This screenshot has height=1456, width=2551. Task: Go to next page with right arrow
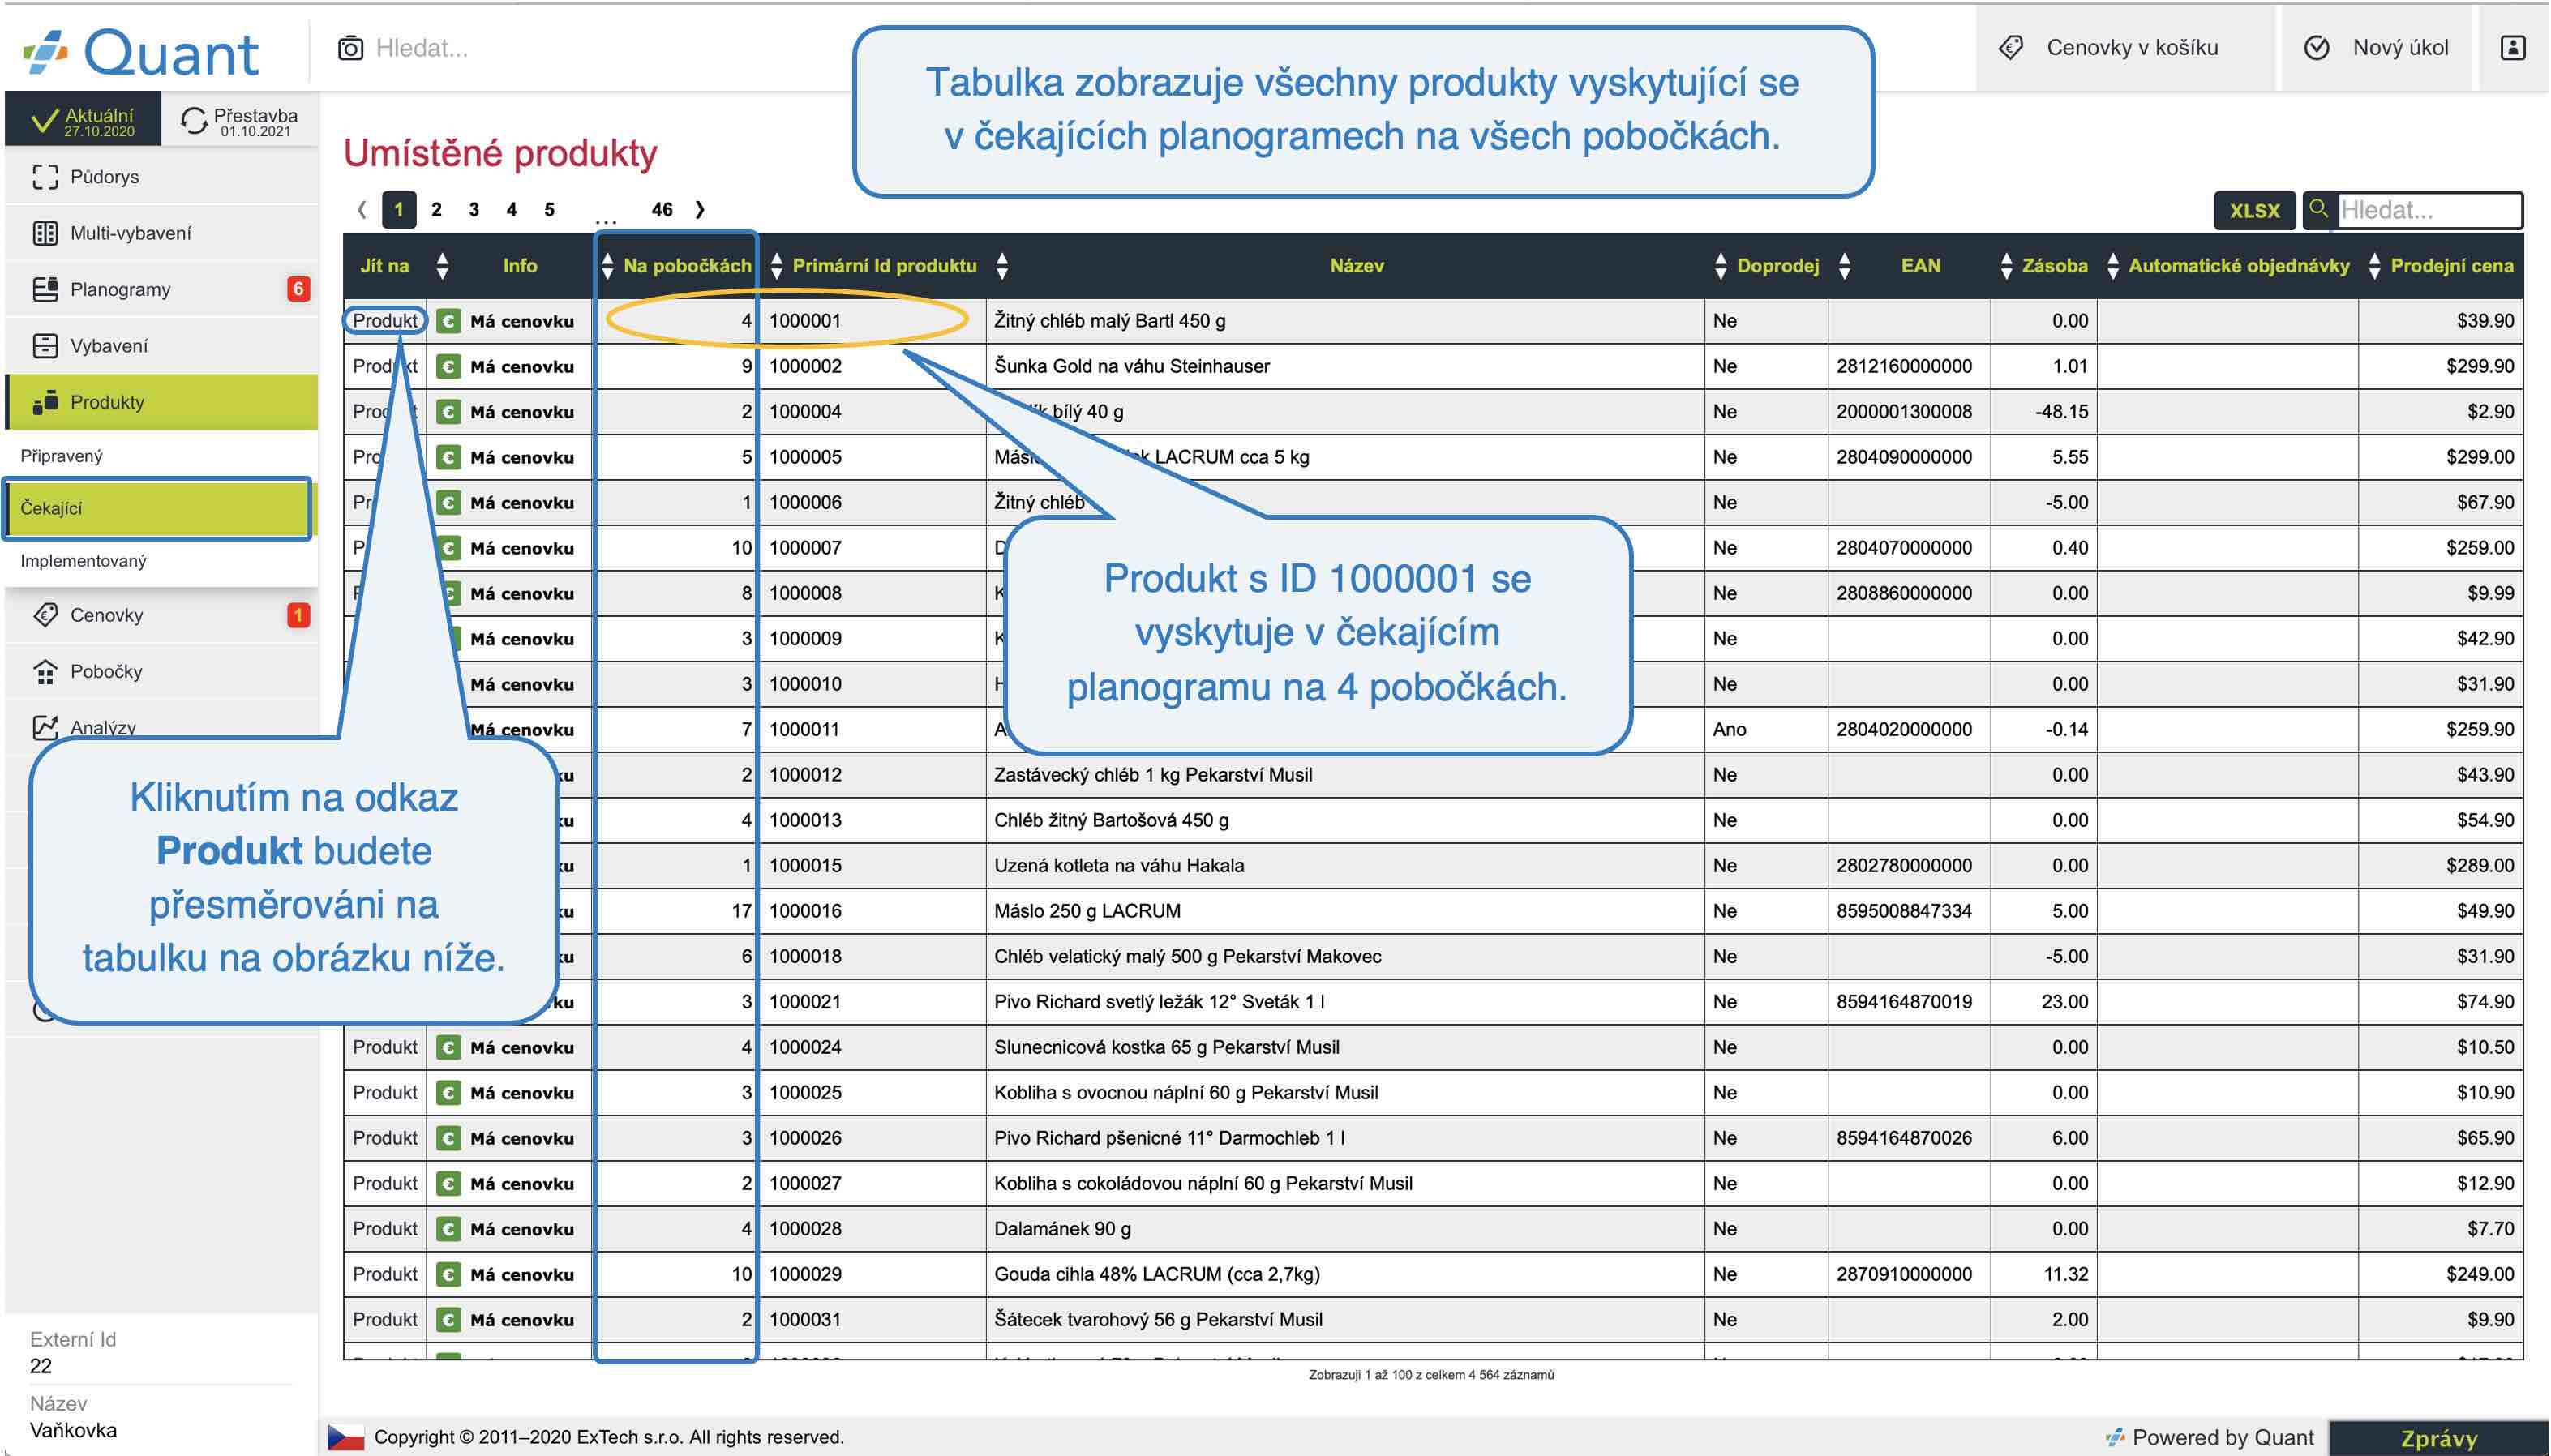[700, 209]
